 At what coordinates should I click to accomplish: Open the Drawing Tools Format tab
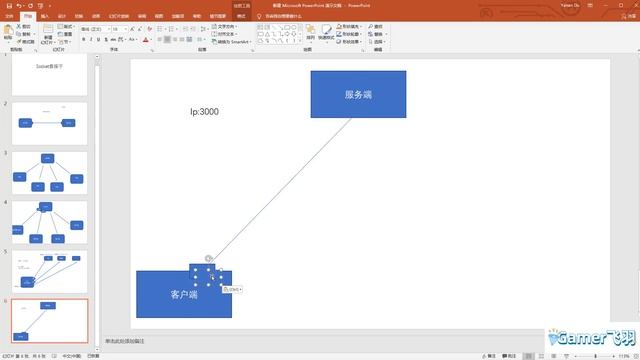241,16
